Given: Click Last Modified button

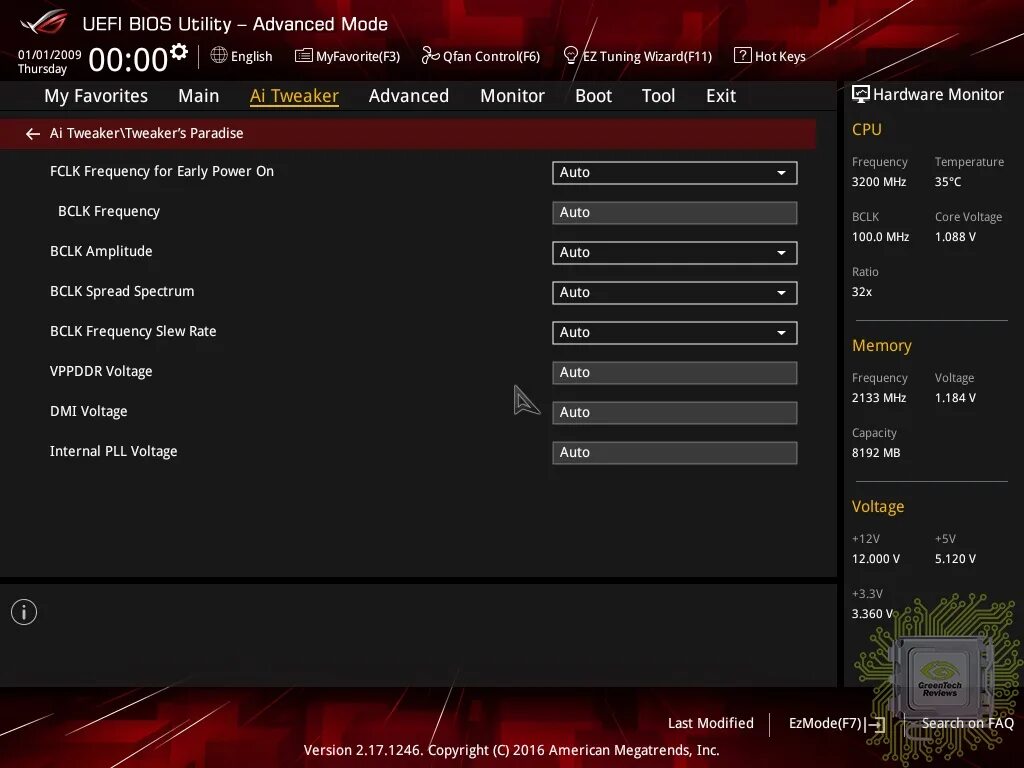Looking at the screenshot, I should (x=711, y=724).
